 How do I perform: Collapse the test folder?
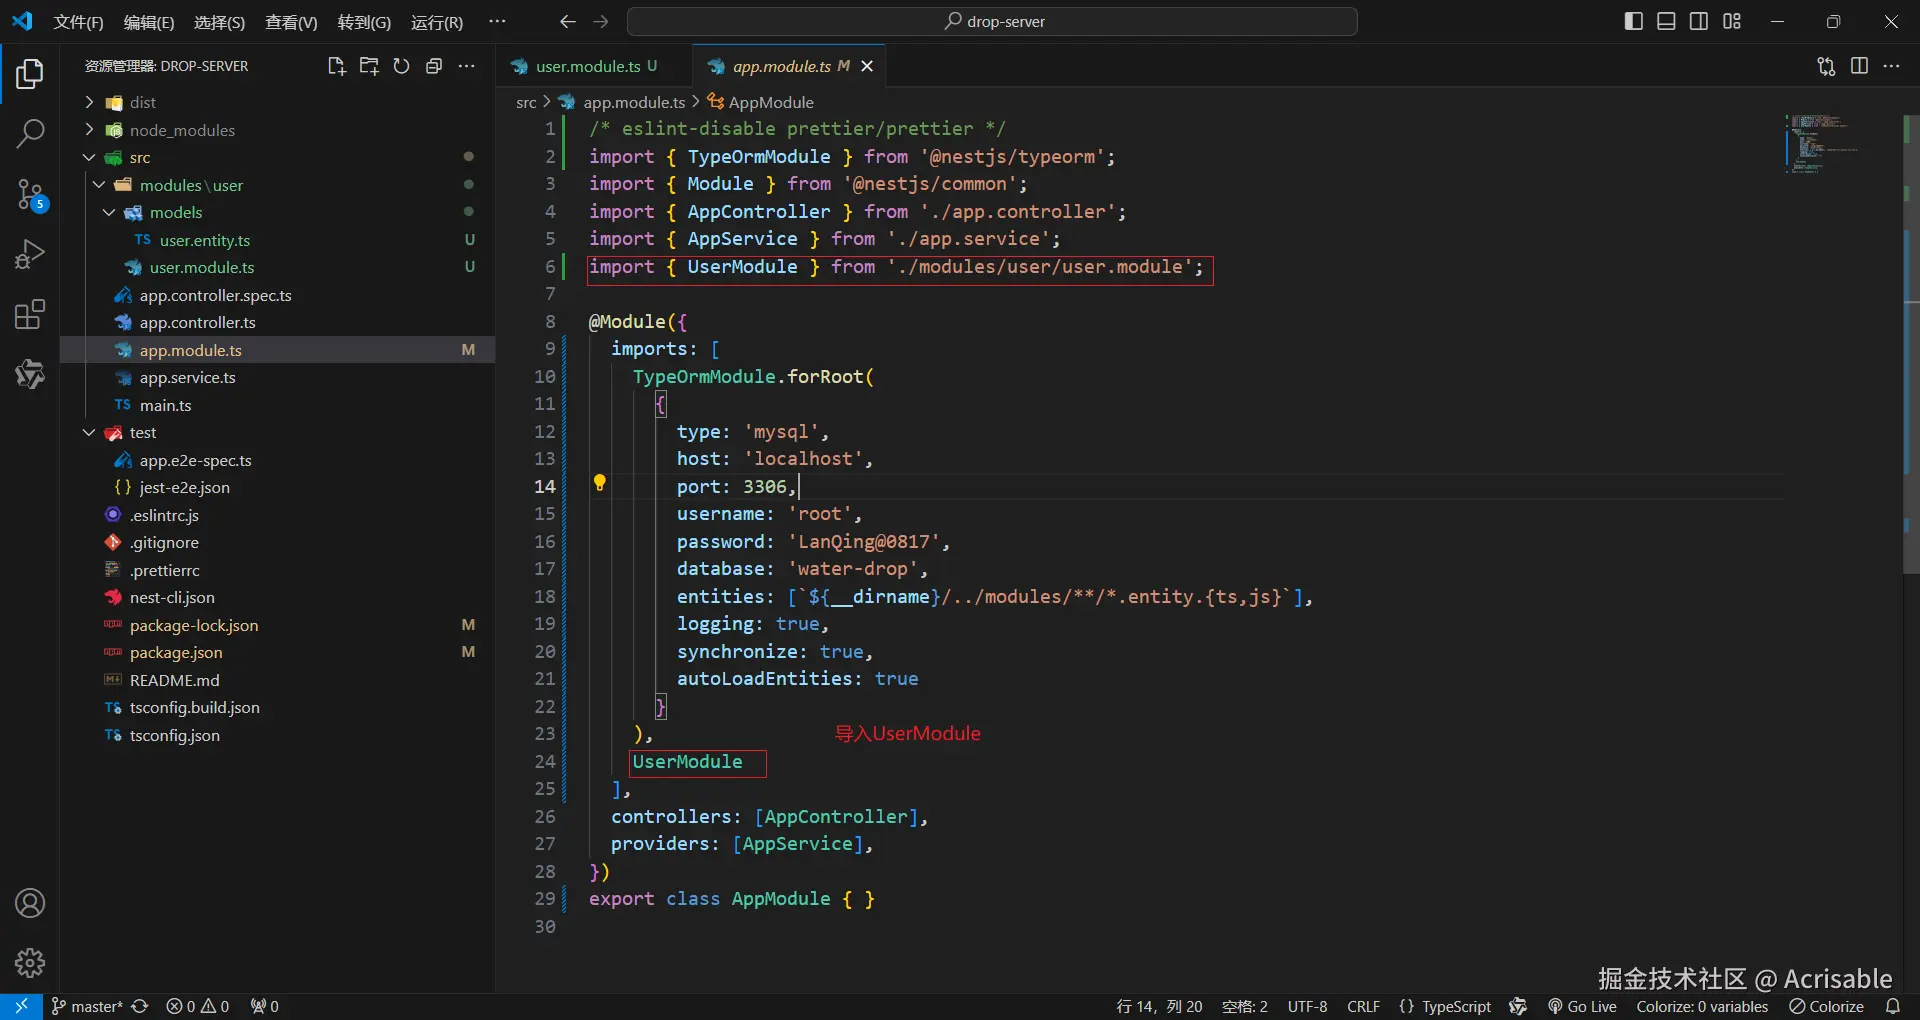(142, 433)
